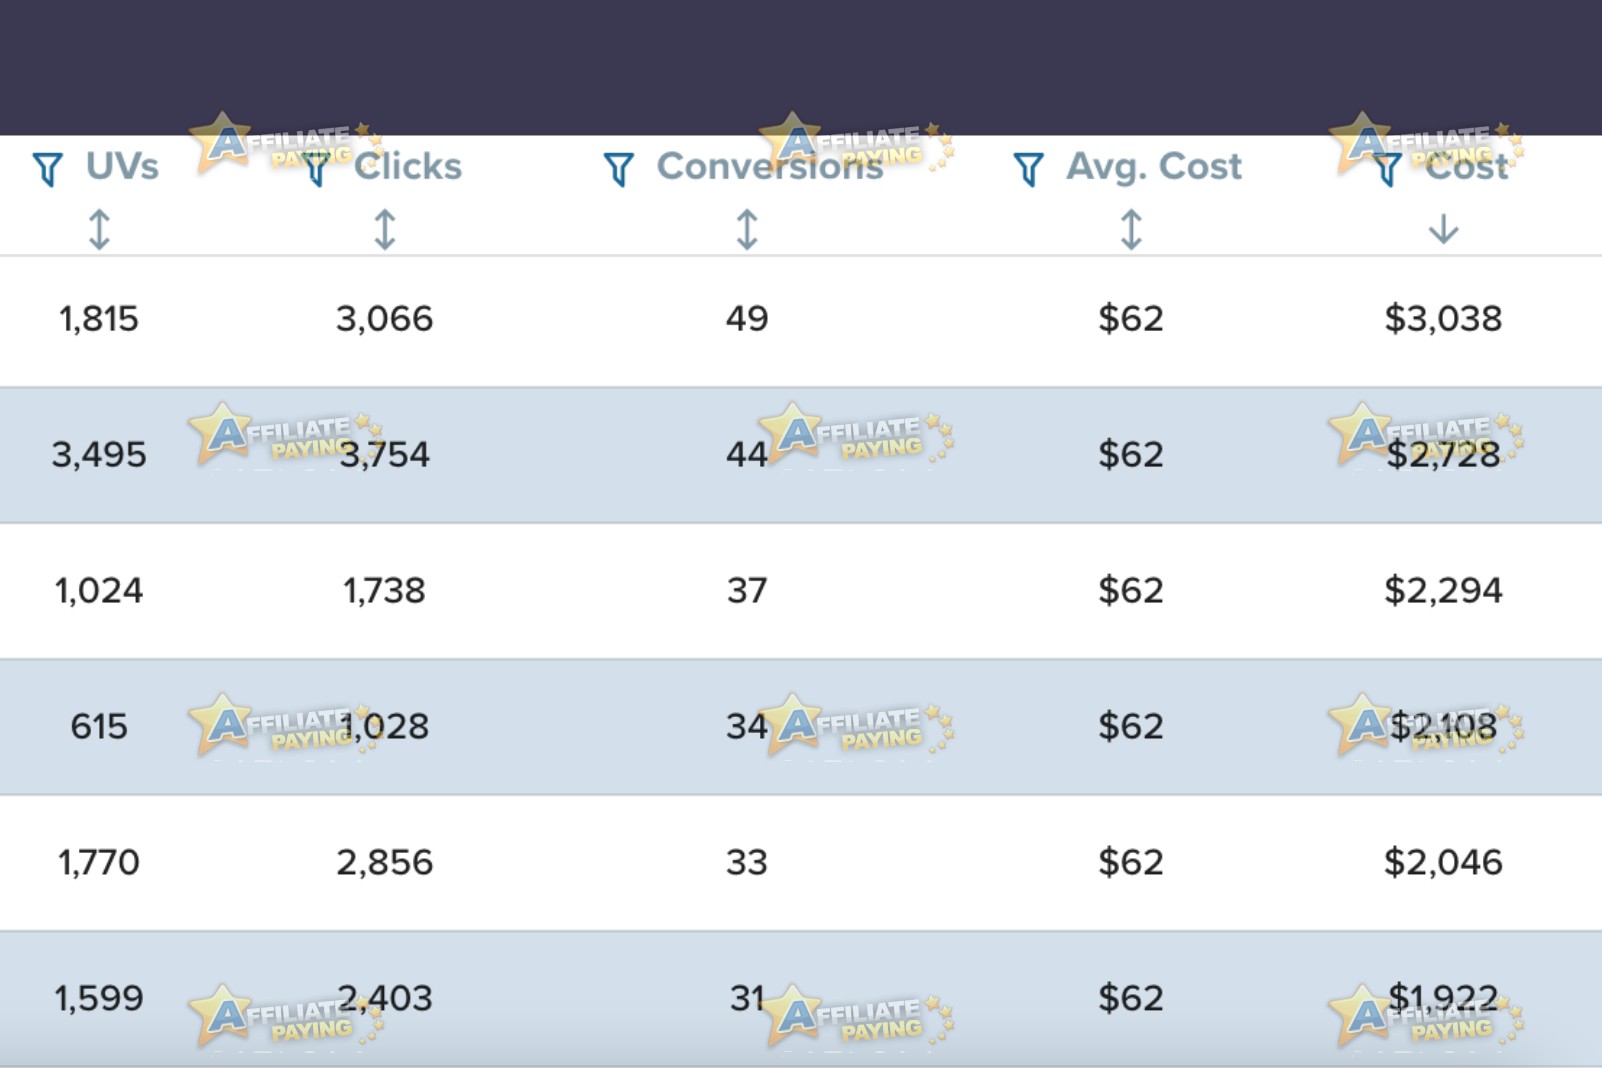Sort table by UVs arrows

(x=99, y=229)
